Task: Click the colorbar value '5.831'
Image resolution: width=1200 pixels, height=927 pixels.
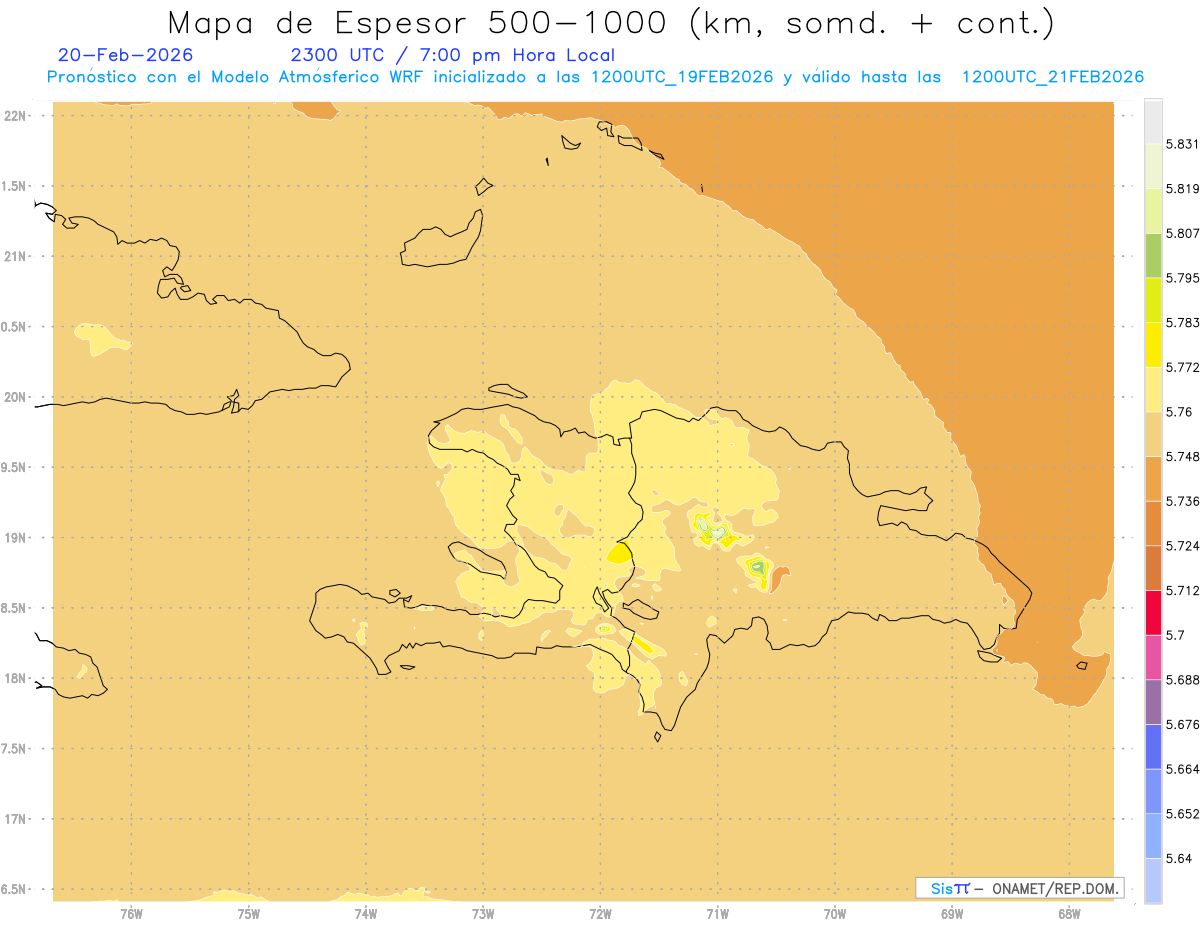Action: coord(1183,144)
